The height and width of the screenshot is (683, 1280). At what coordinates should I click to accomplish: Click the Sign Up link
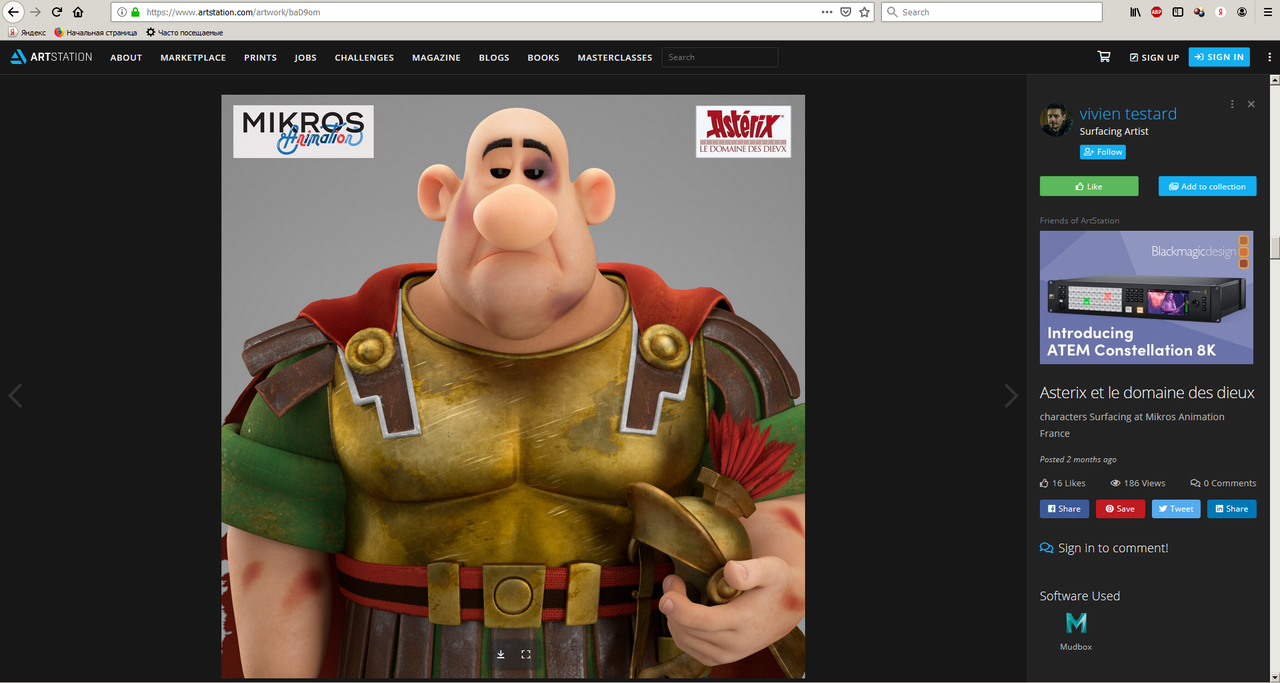(x=1154, y=57)
